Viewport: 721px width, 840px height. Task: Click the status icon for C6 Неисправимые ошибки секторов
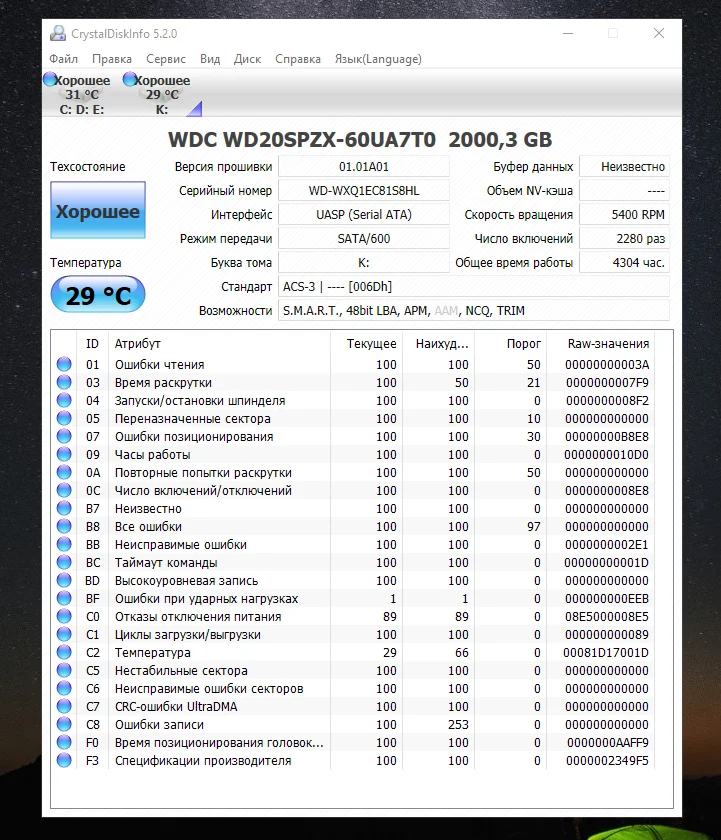pos(64,688)
